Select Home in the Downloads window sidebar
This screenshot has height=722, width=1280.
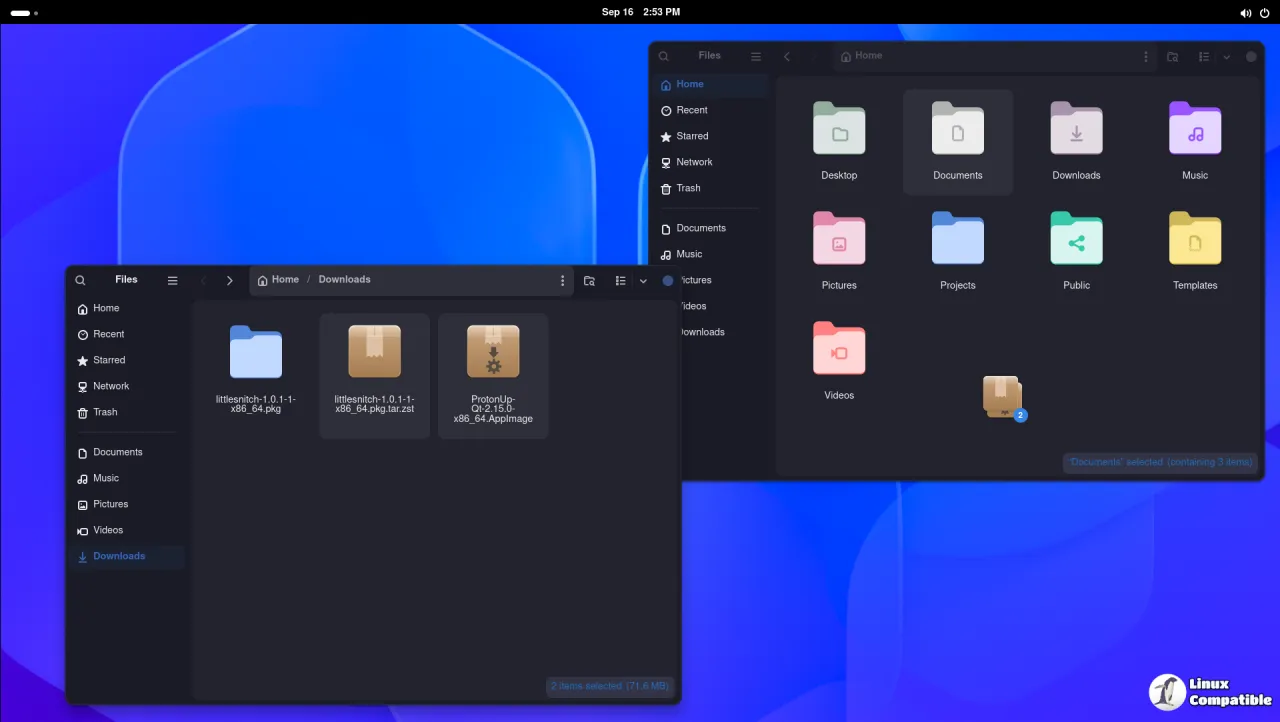pyautogui.click(x=127, y=308)
